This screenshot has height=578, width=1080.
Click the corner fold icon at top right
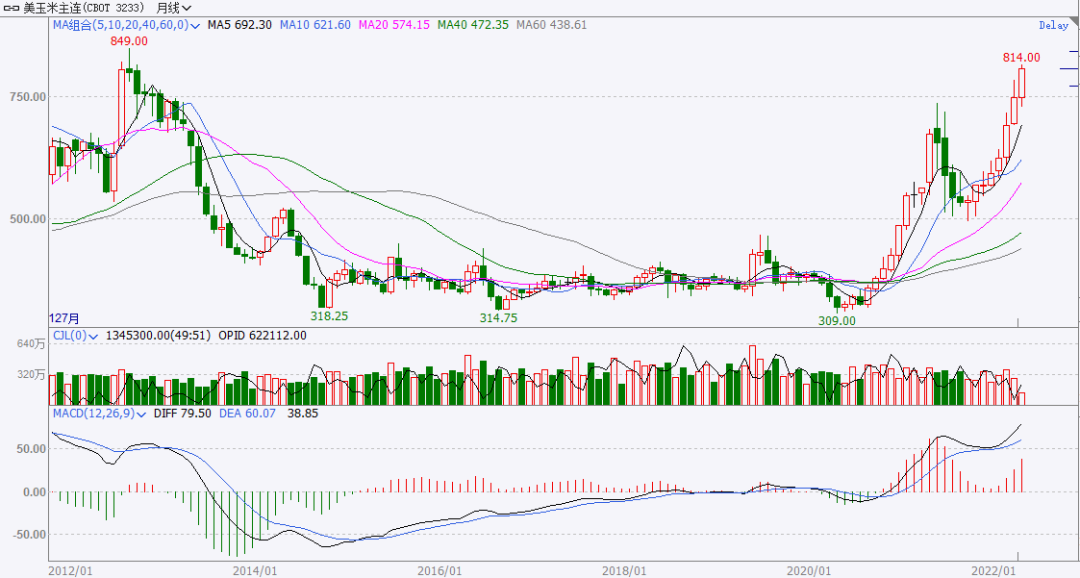[x=1073, y=23]
